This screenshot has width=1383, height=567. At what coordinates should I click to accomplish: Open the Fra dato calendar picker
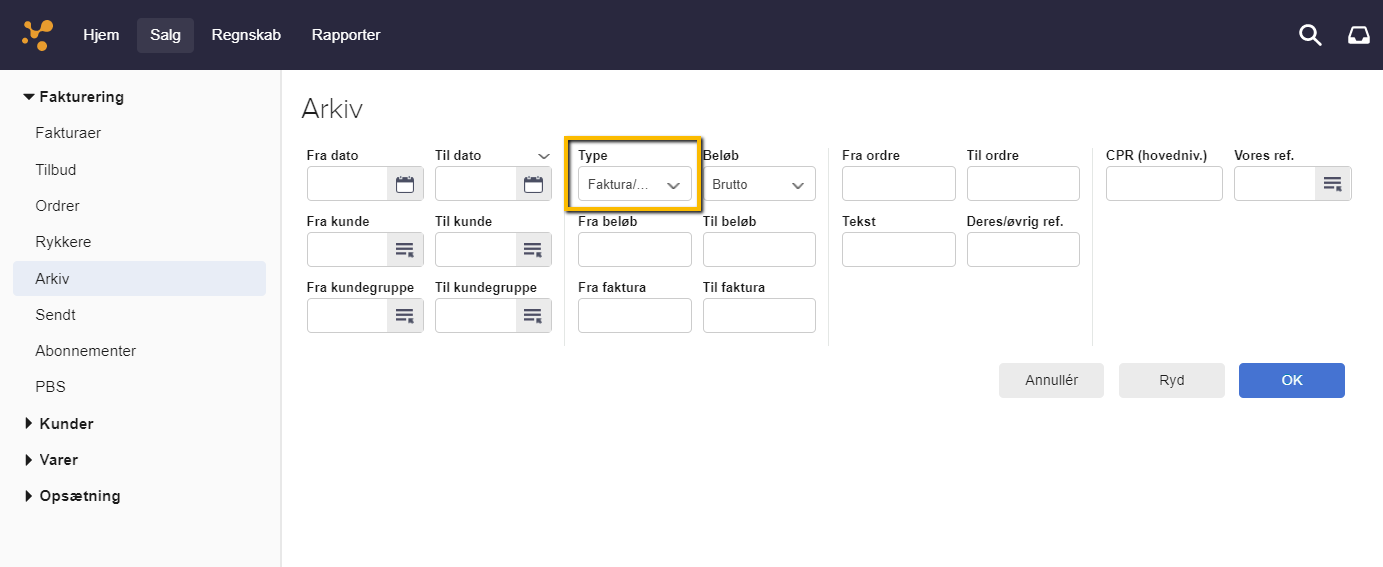[405, 184]
